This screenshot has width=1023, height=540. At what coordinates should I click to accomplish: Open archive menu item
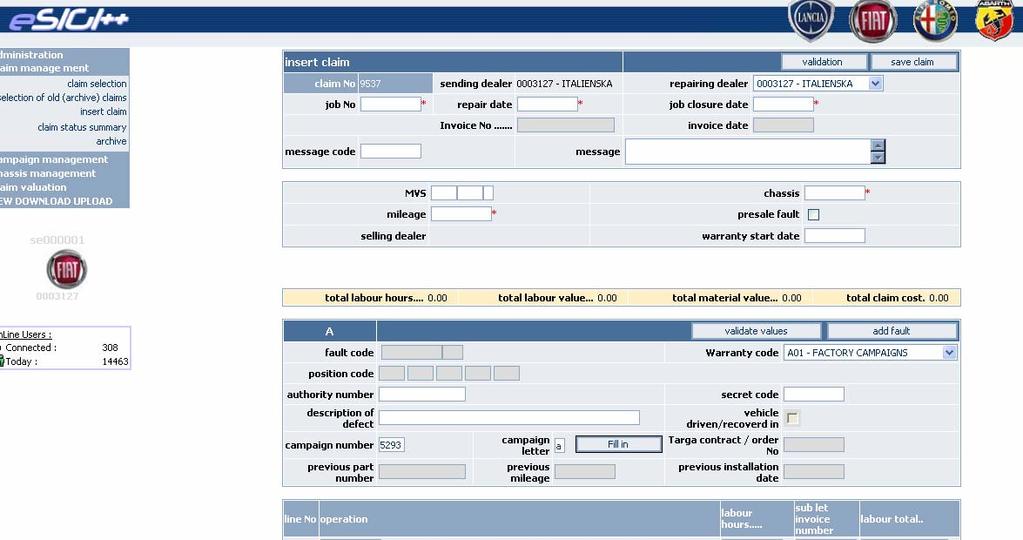(x=111, y=141)
